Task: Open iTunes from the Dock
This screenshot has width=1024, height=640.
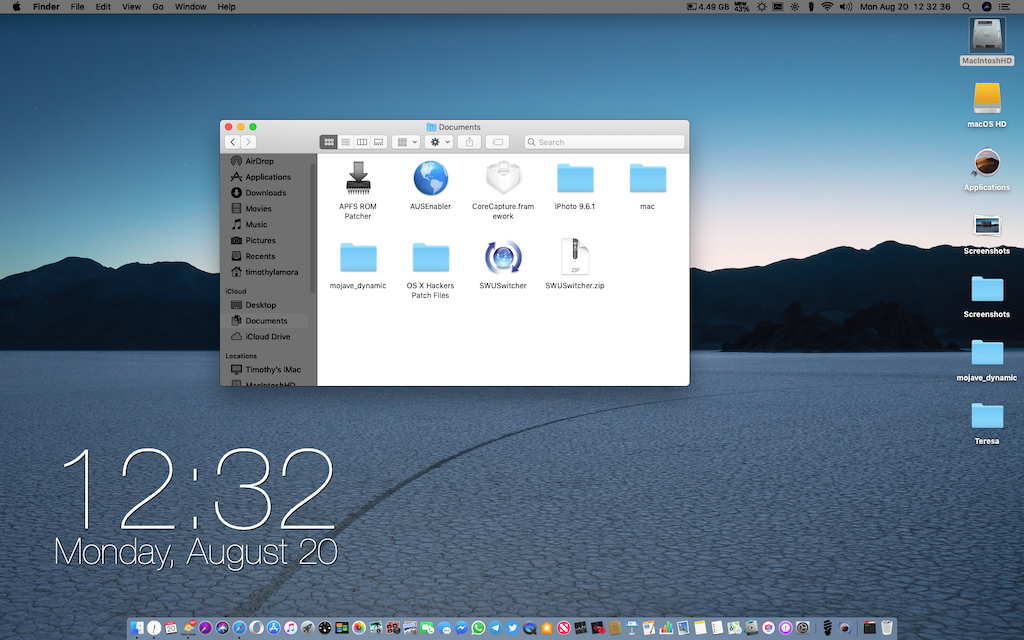Action: point(290,628)
